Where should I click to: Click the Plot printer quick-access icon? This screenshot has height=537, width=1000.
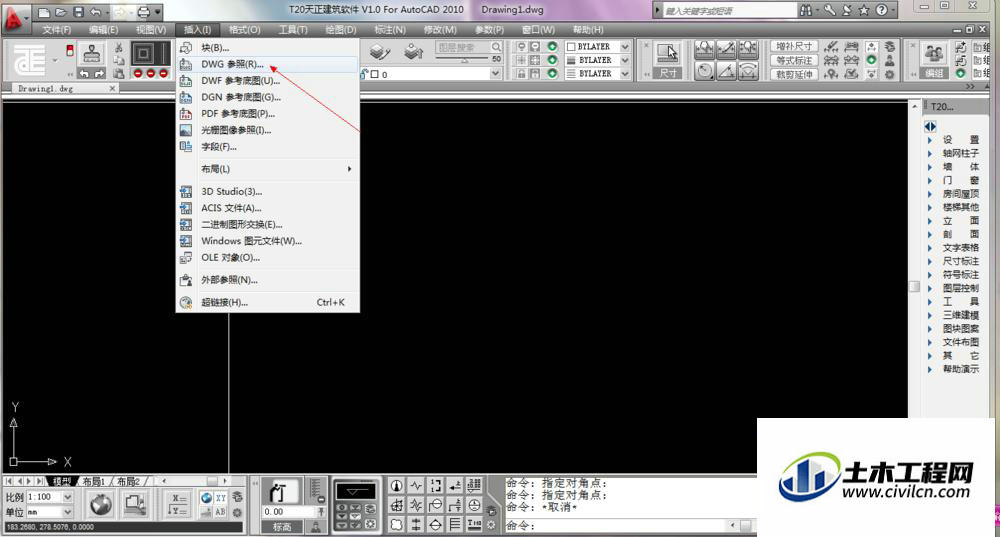pos(143,11)
